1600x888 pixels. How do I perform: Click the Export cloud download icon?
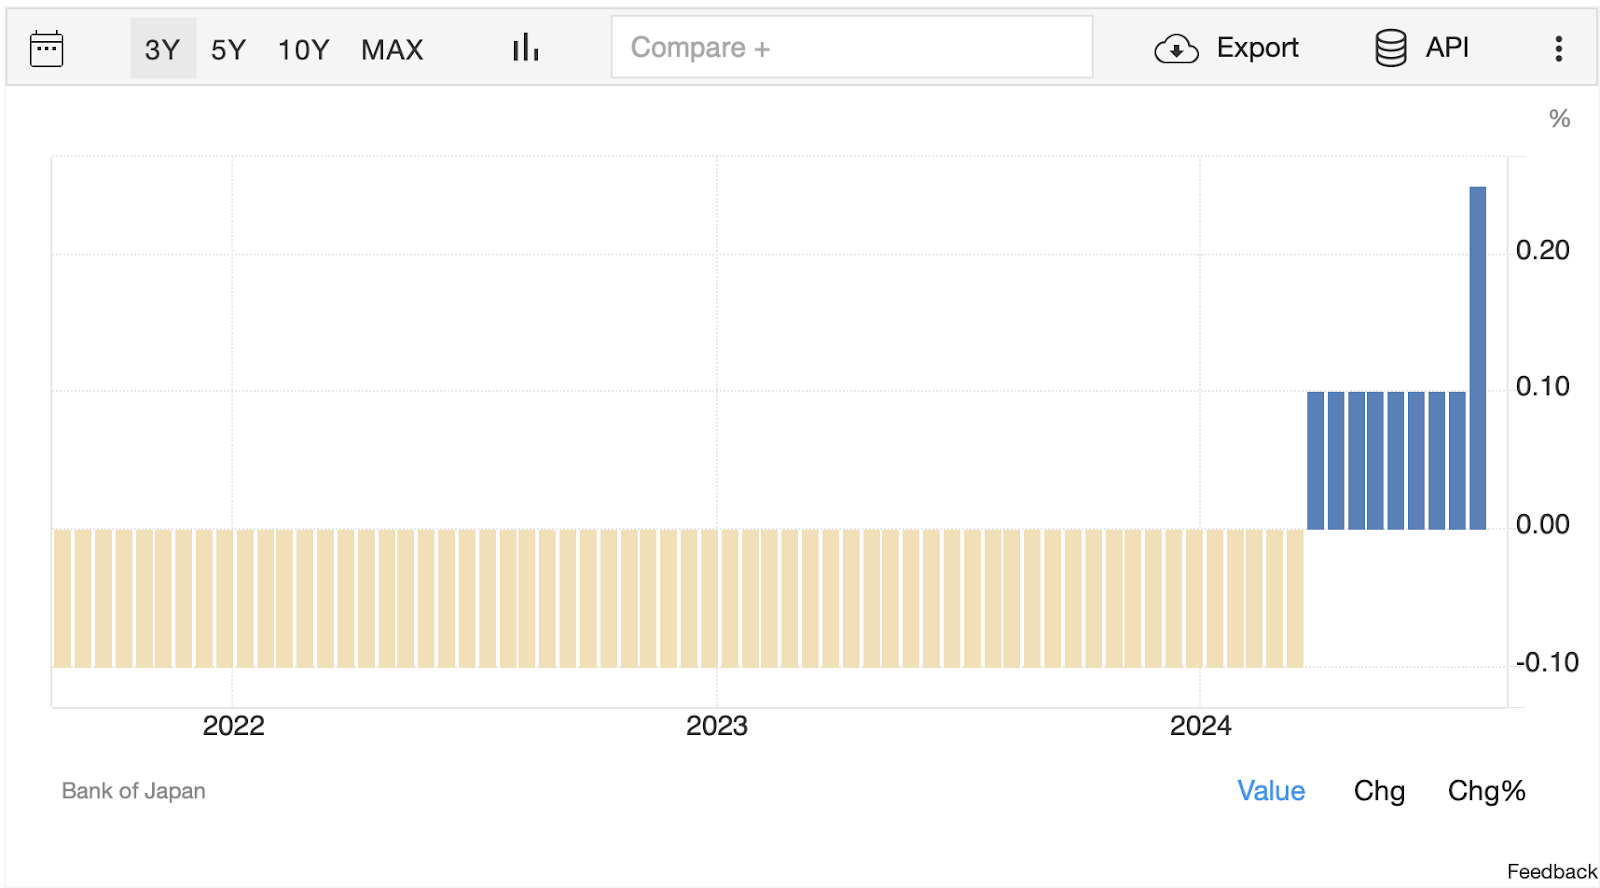(1176, 48)
